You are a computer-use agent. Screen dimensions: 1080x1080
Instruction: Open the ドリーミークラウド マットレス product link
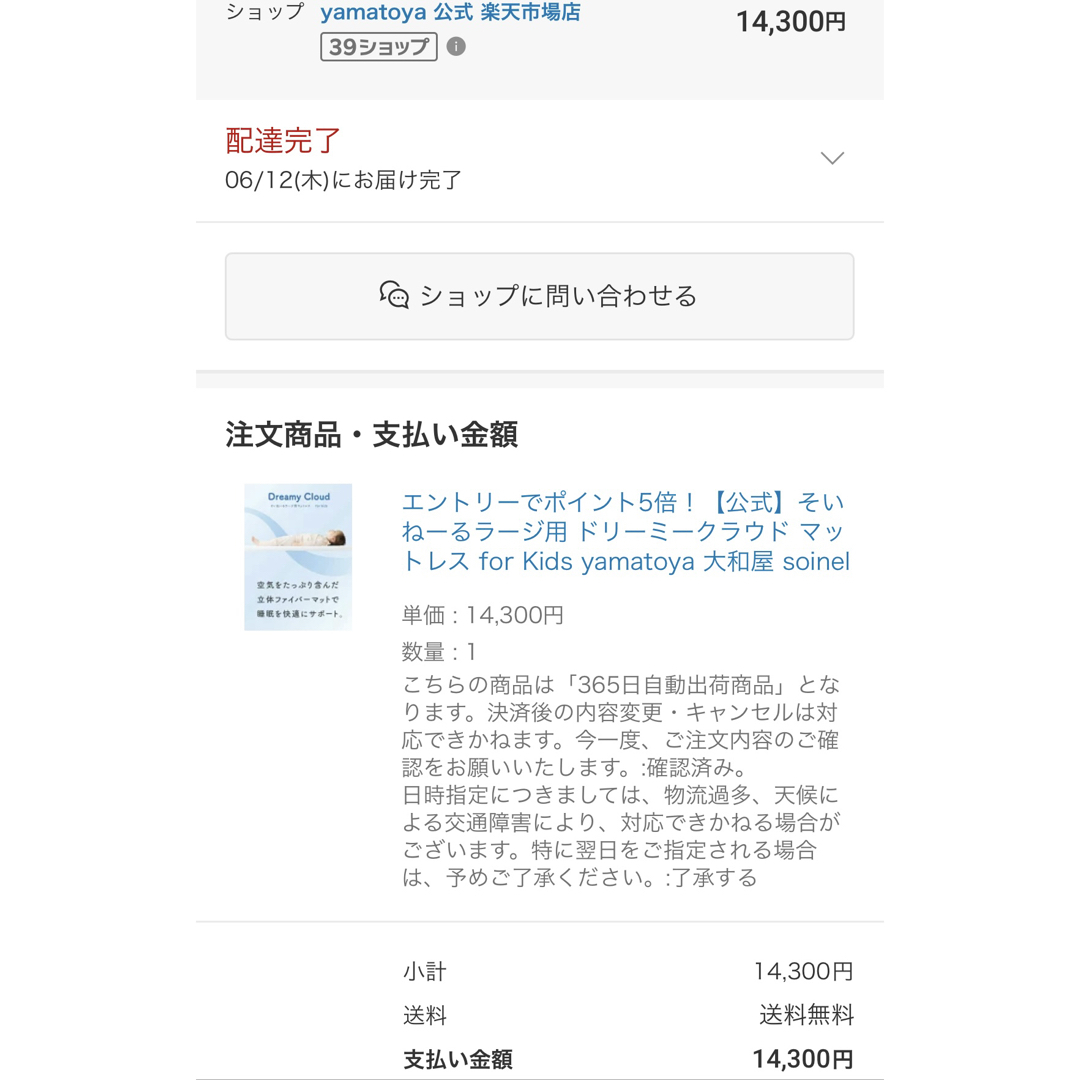click(625, 531)
